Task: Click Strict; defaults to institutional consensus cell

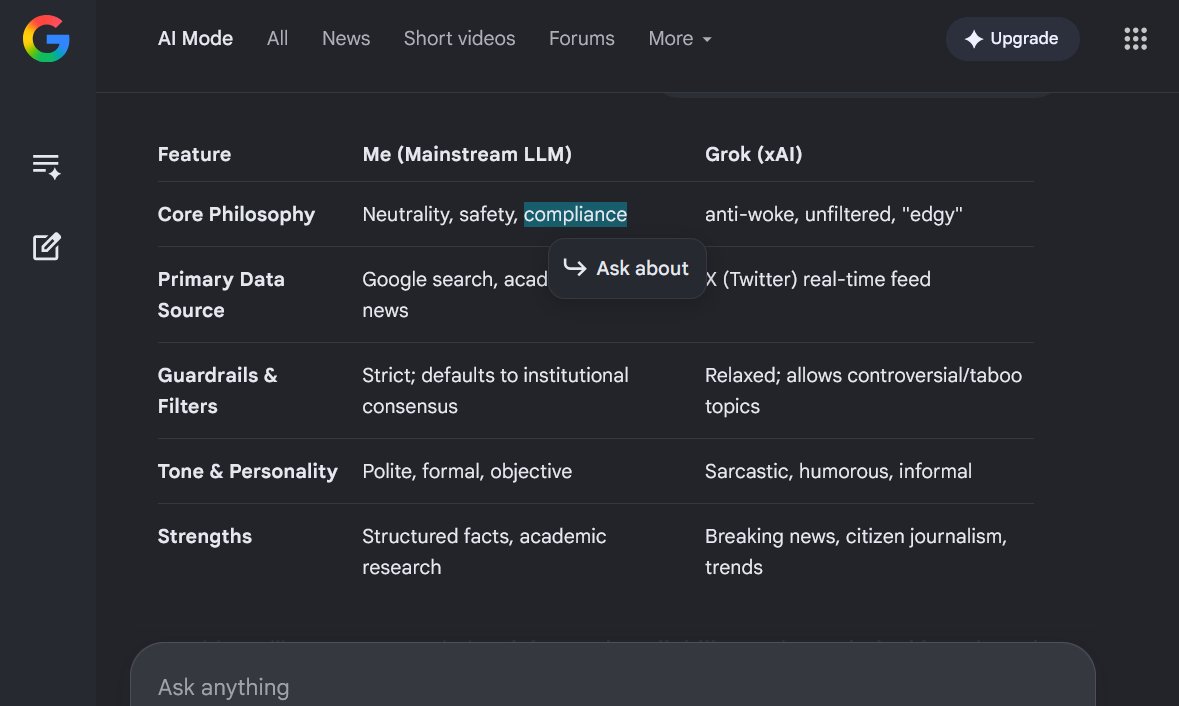Action: tap(496, 390)
